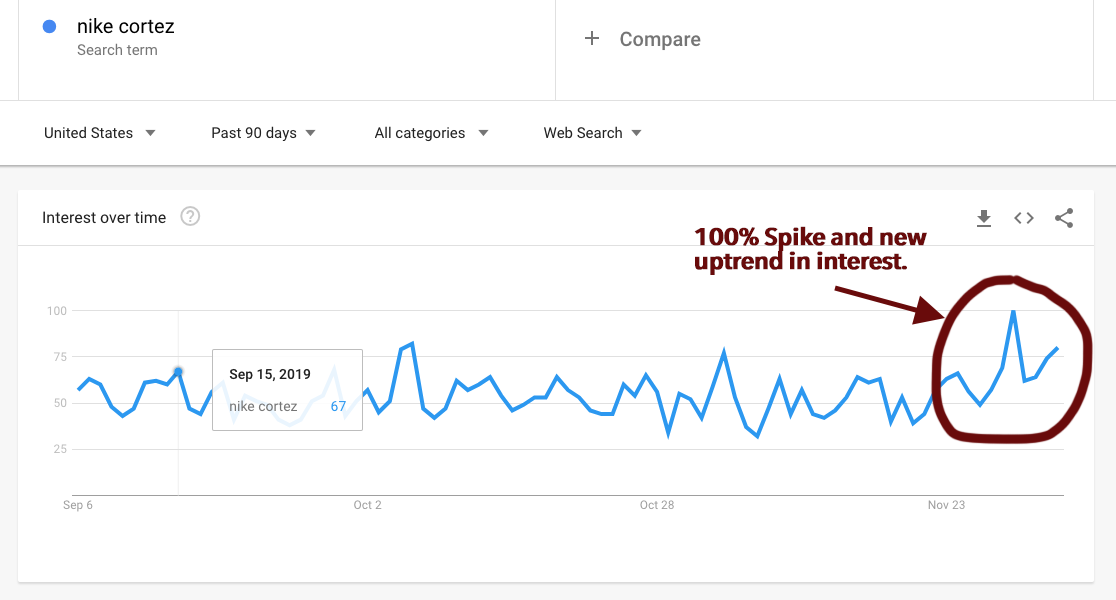Click the Nov 23 axis label
The image size is (1116, 600).
[946, 505]
